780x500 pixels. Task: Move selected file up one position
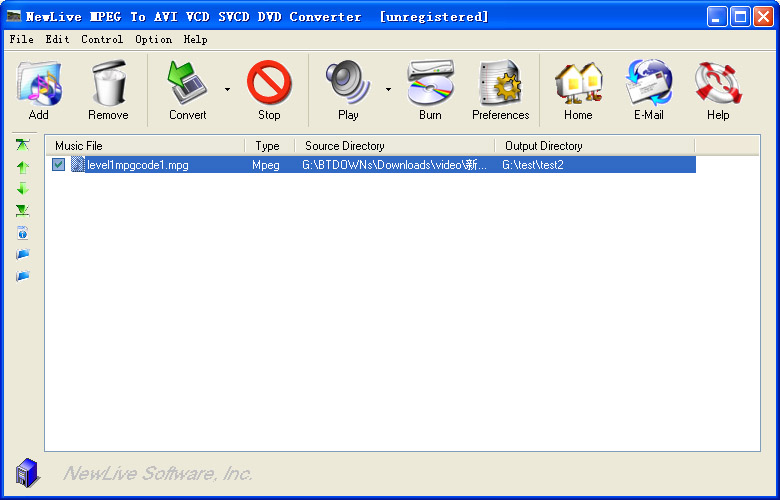22,167
